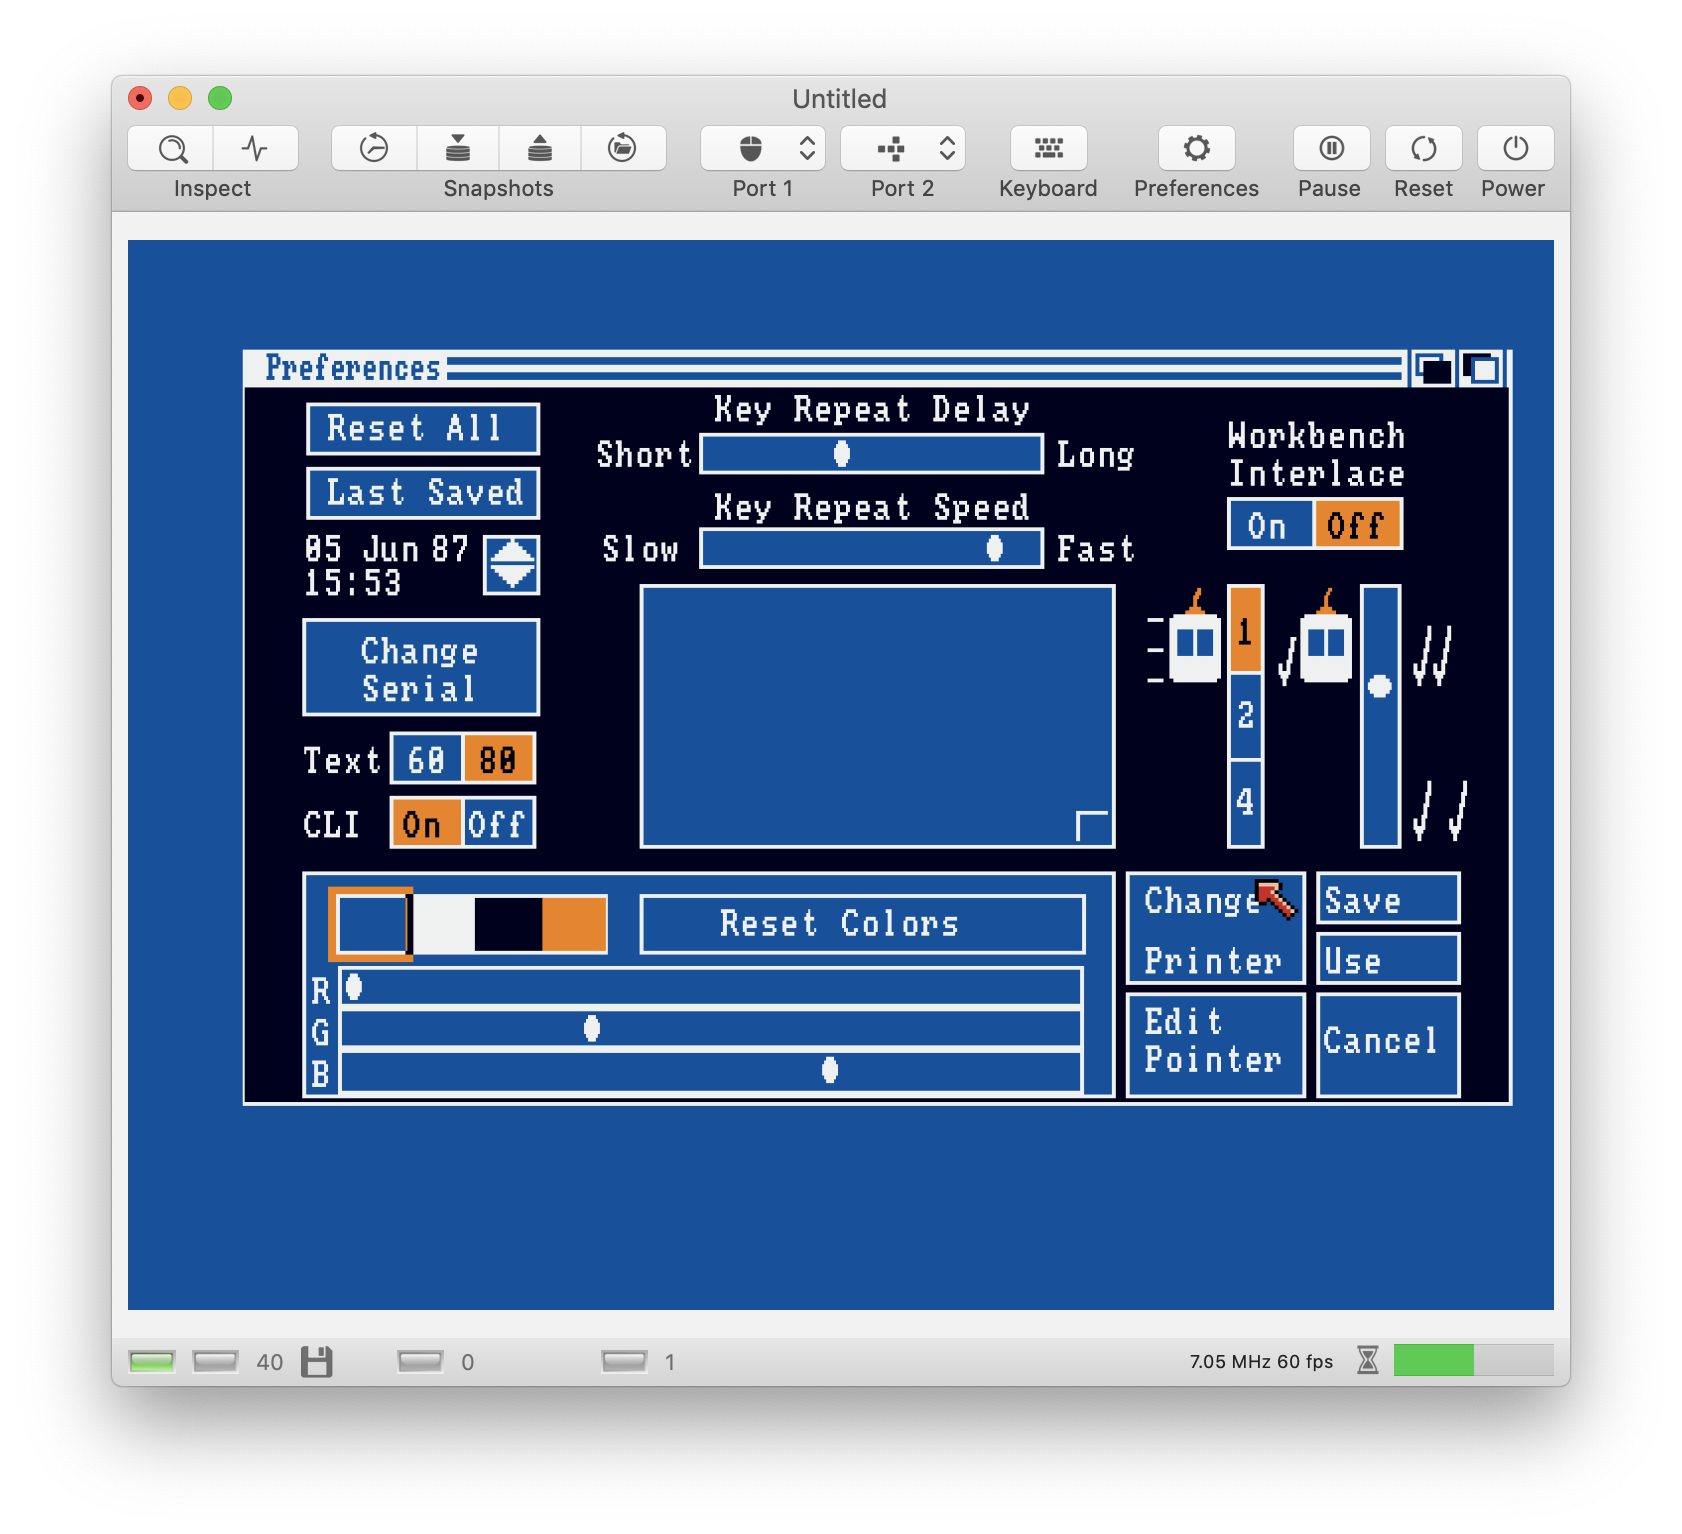
Task: Click Reset Colors button
Action: click(862, 924)
